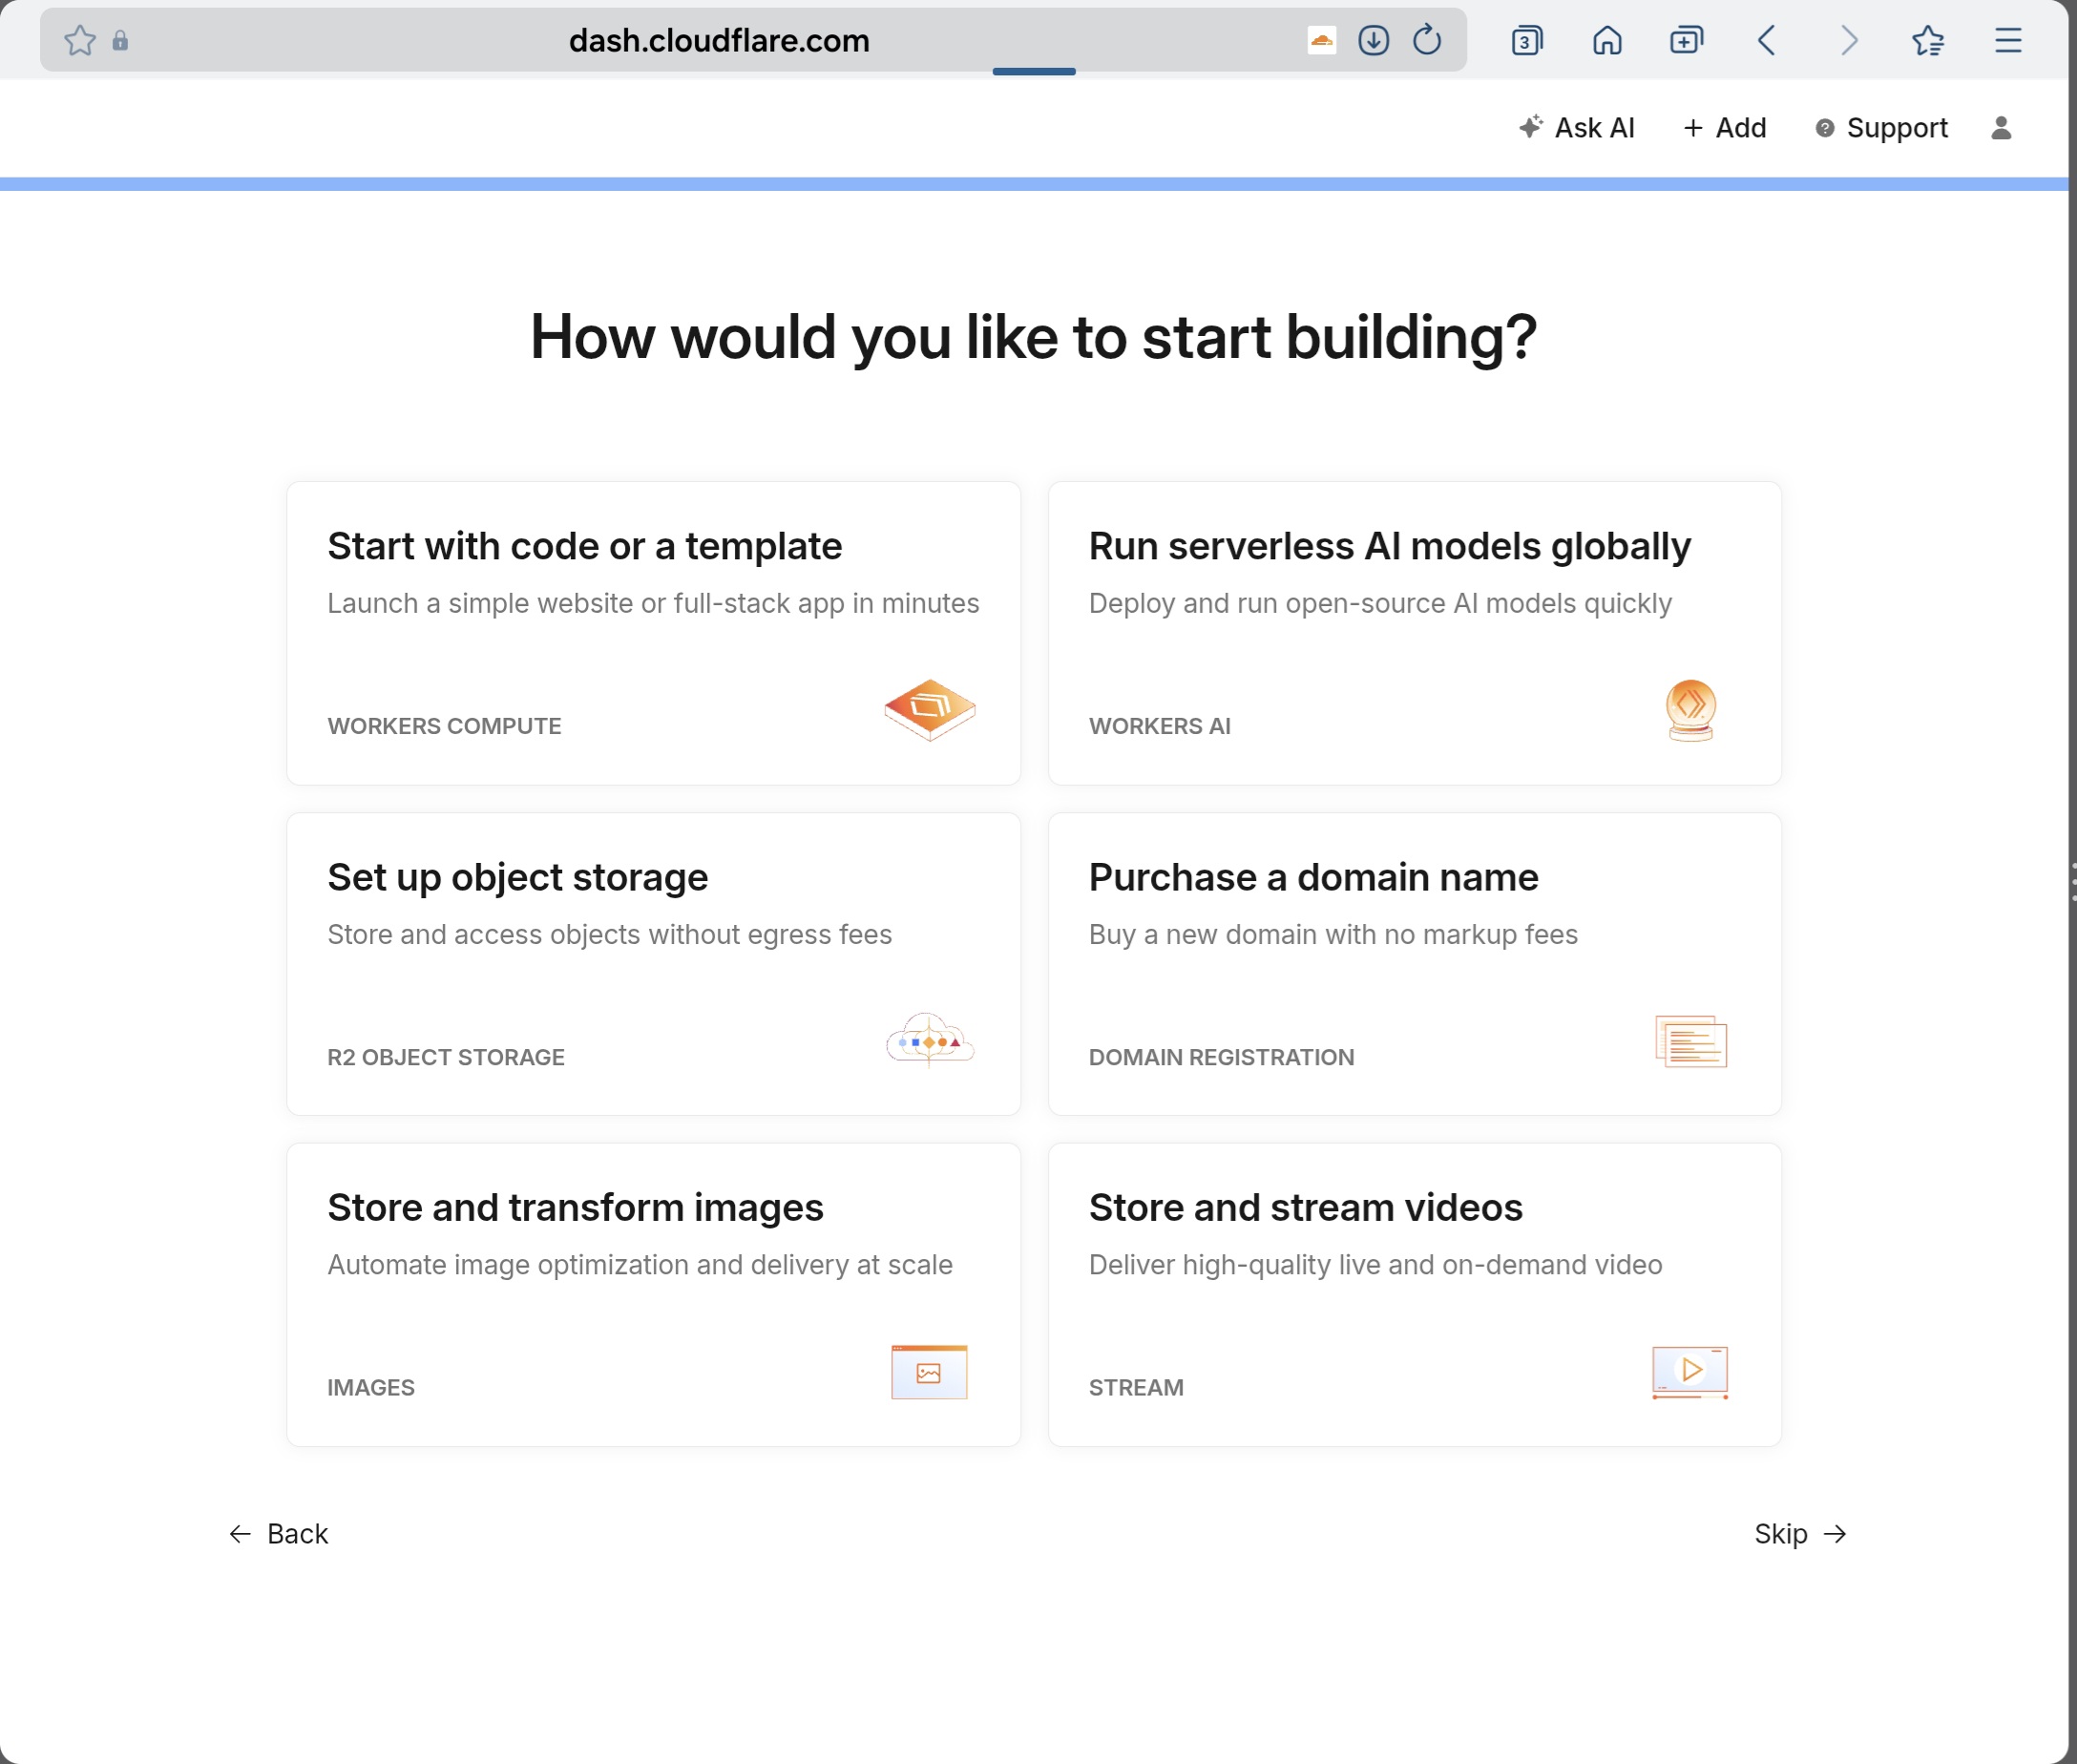The image size is (2077, 1764).
Task: Click the dash.cloudflare.com address bar
Action: (x=718, y=40)
